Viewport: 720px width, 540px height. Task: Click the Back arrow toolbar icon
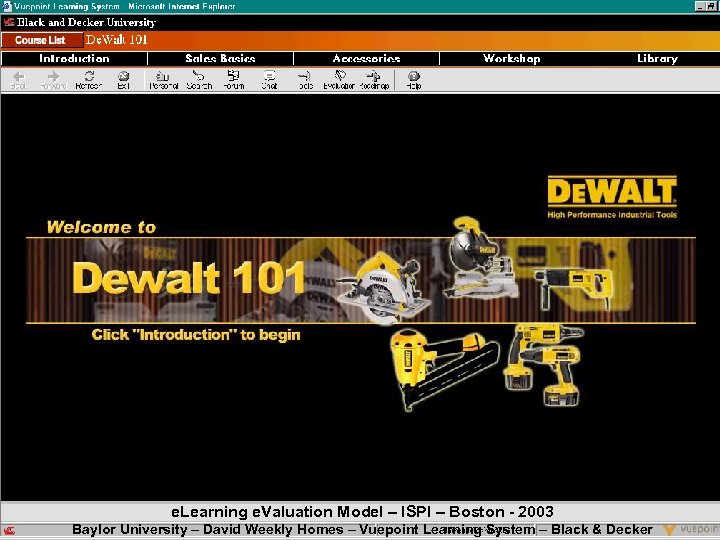pos(19,79)
